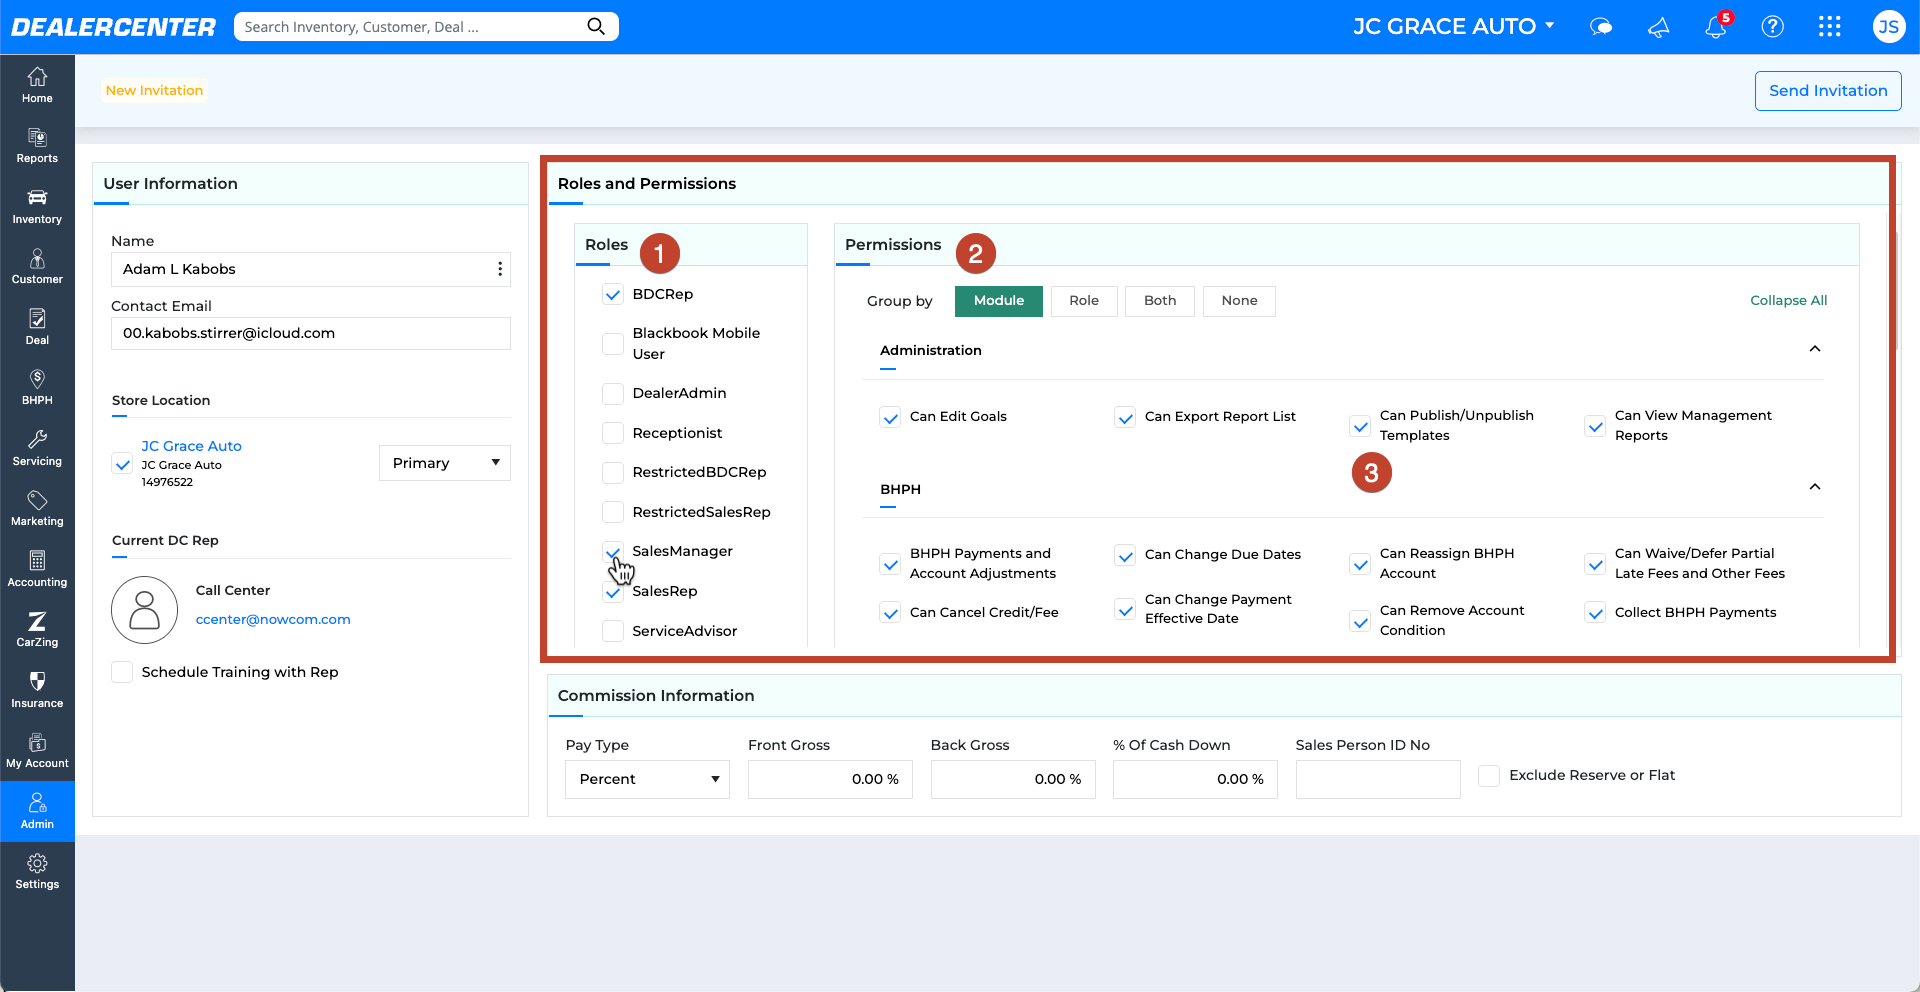This screenshot has height=992, width=1920.
Task: Click the Contact Email input field
Action: click(x=311, y=333)
